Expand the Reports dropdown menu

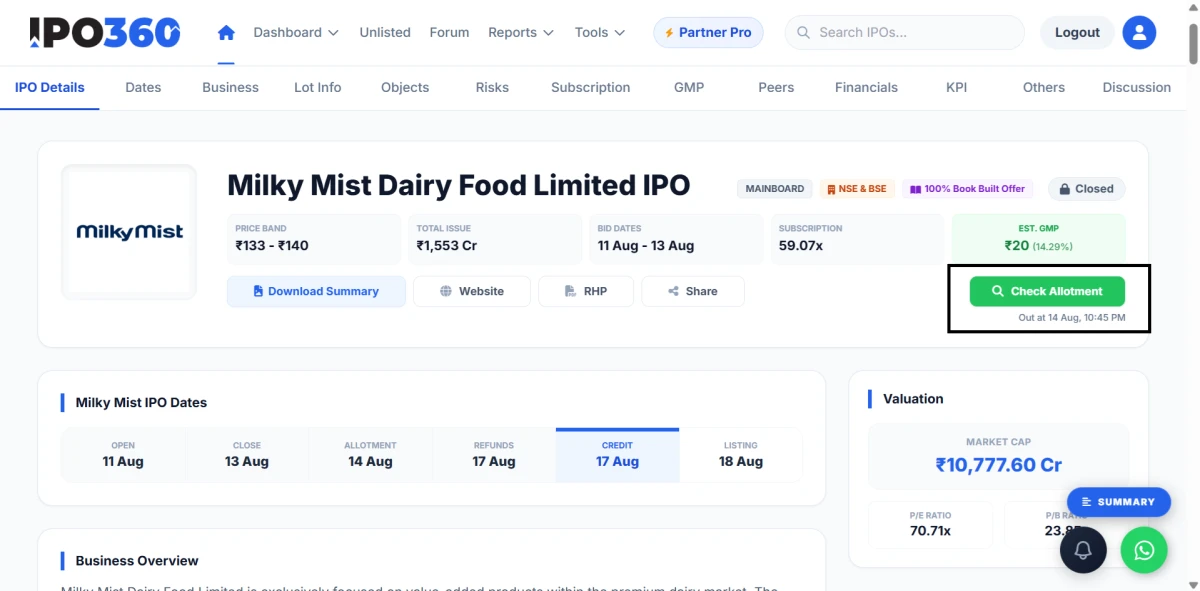pyautogui.click(x=521, y=32)
